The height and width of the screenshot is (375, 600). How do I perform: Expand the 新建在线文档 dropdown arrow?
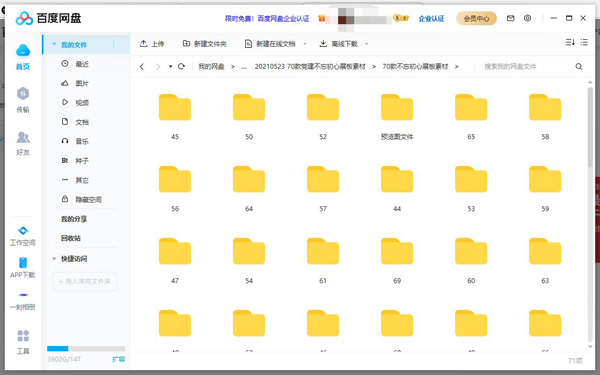point(305,44)
